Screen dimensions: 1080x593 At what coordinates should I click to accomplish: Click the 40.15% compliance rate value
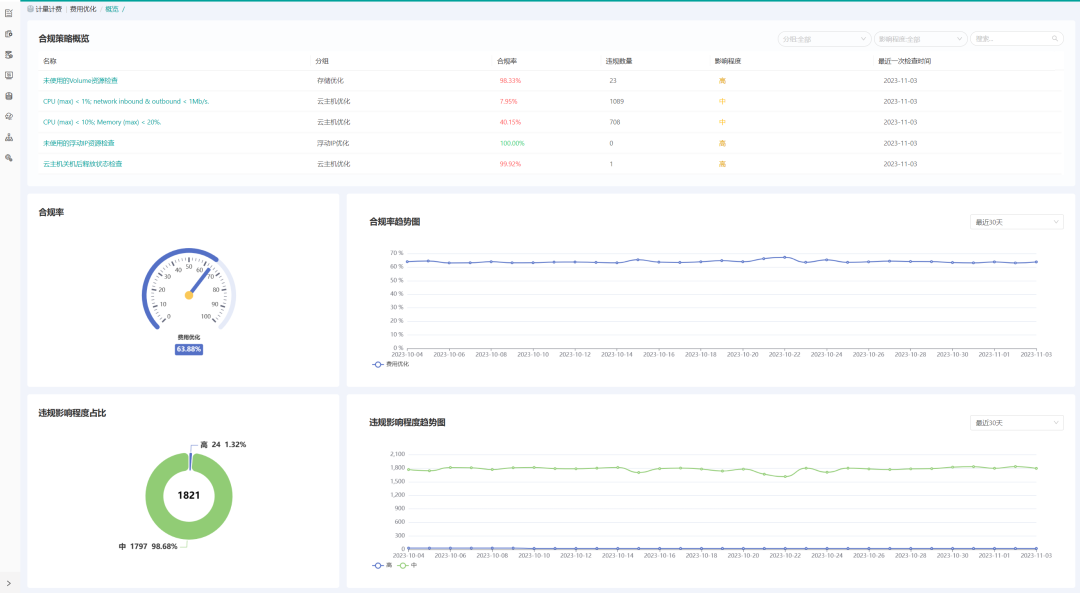(510, 122)
